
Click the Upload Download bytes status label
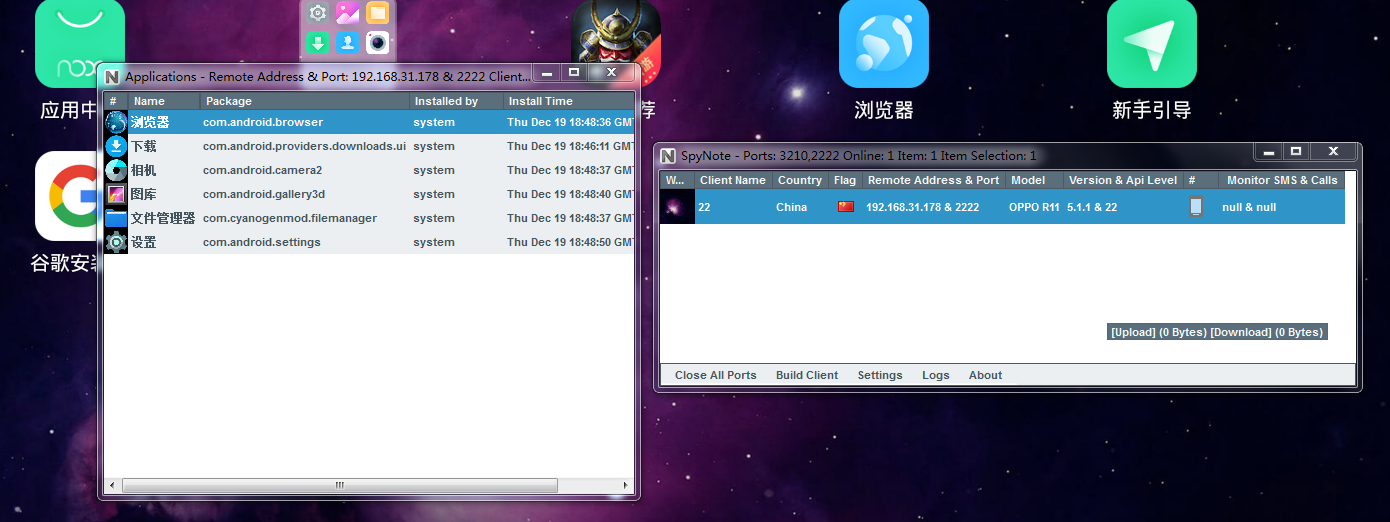(1217, 332)
